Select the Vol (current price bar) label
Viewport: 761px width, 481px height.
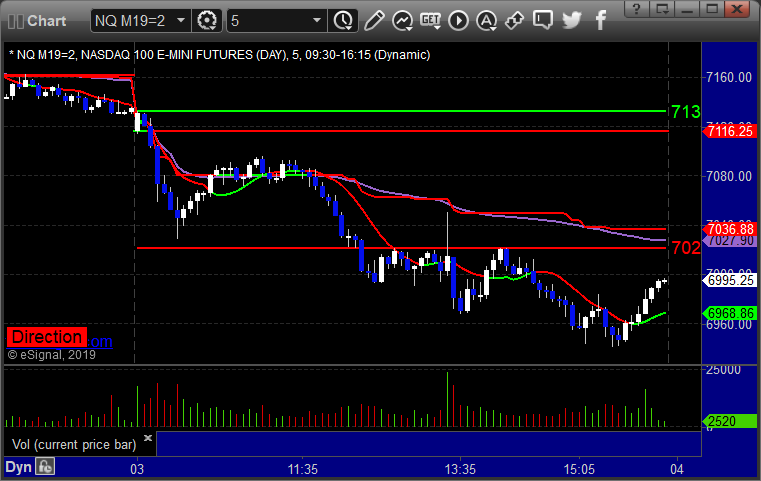(74, 444)
